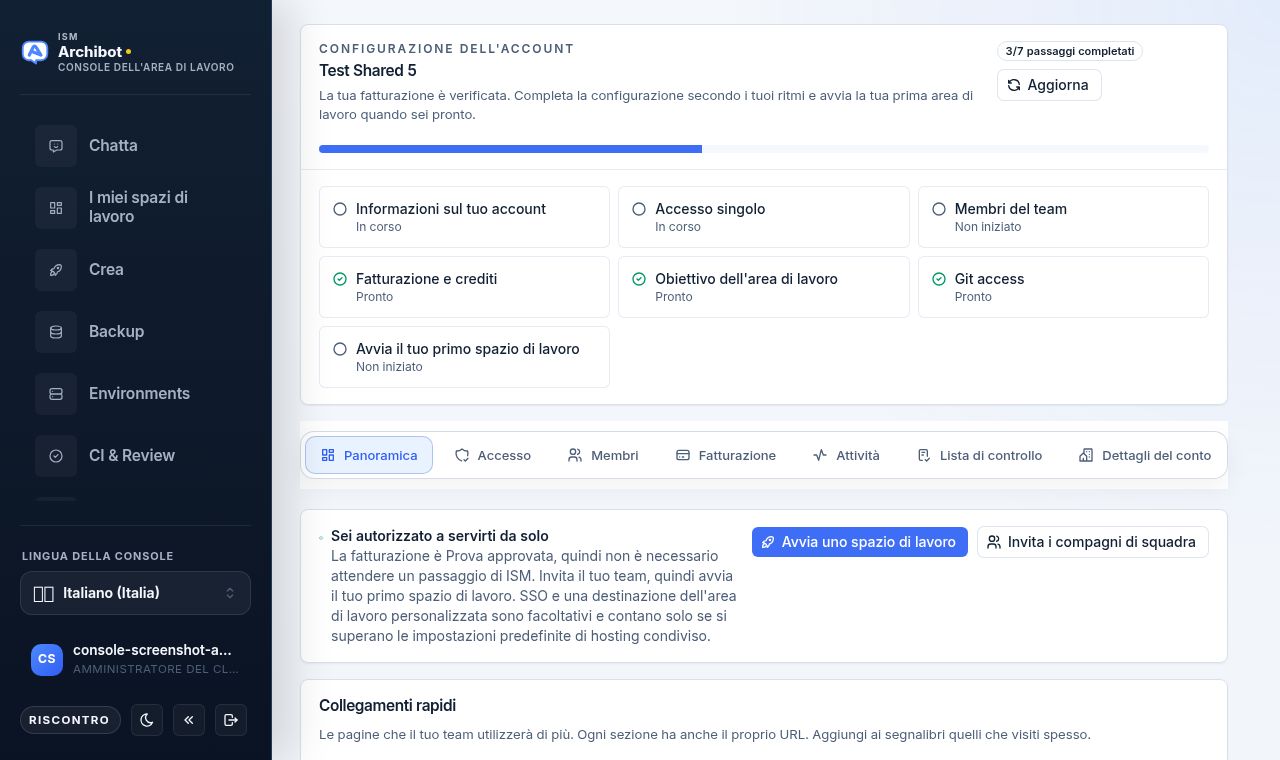Click the empty circle beside Informazioni sul tuo account

340,209
